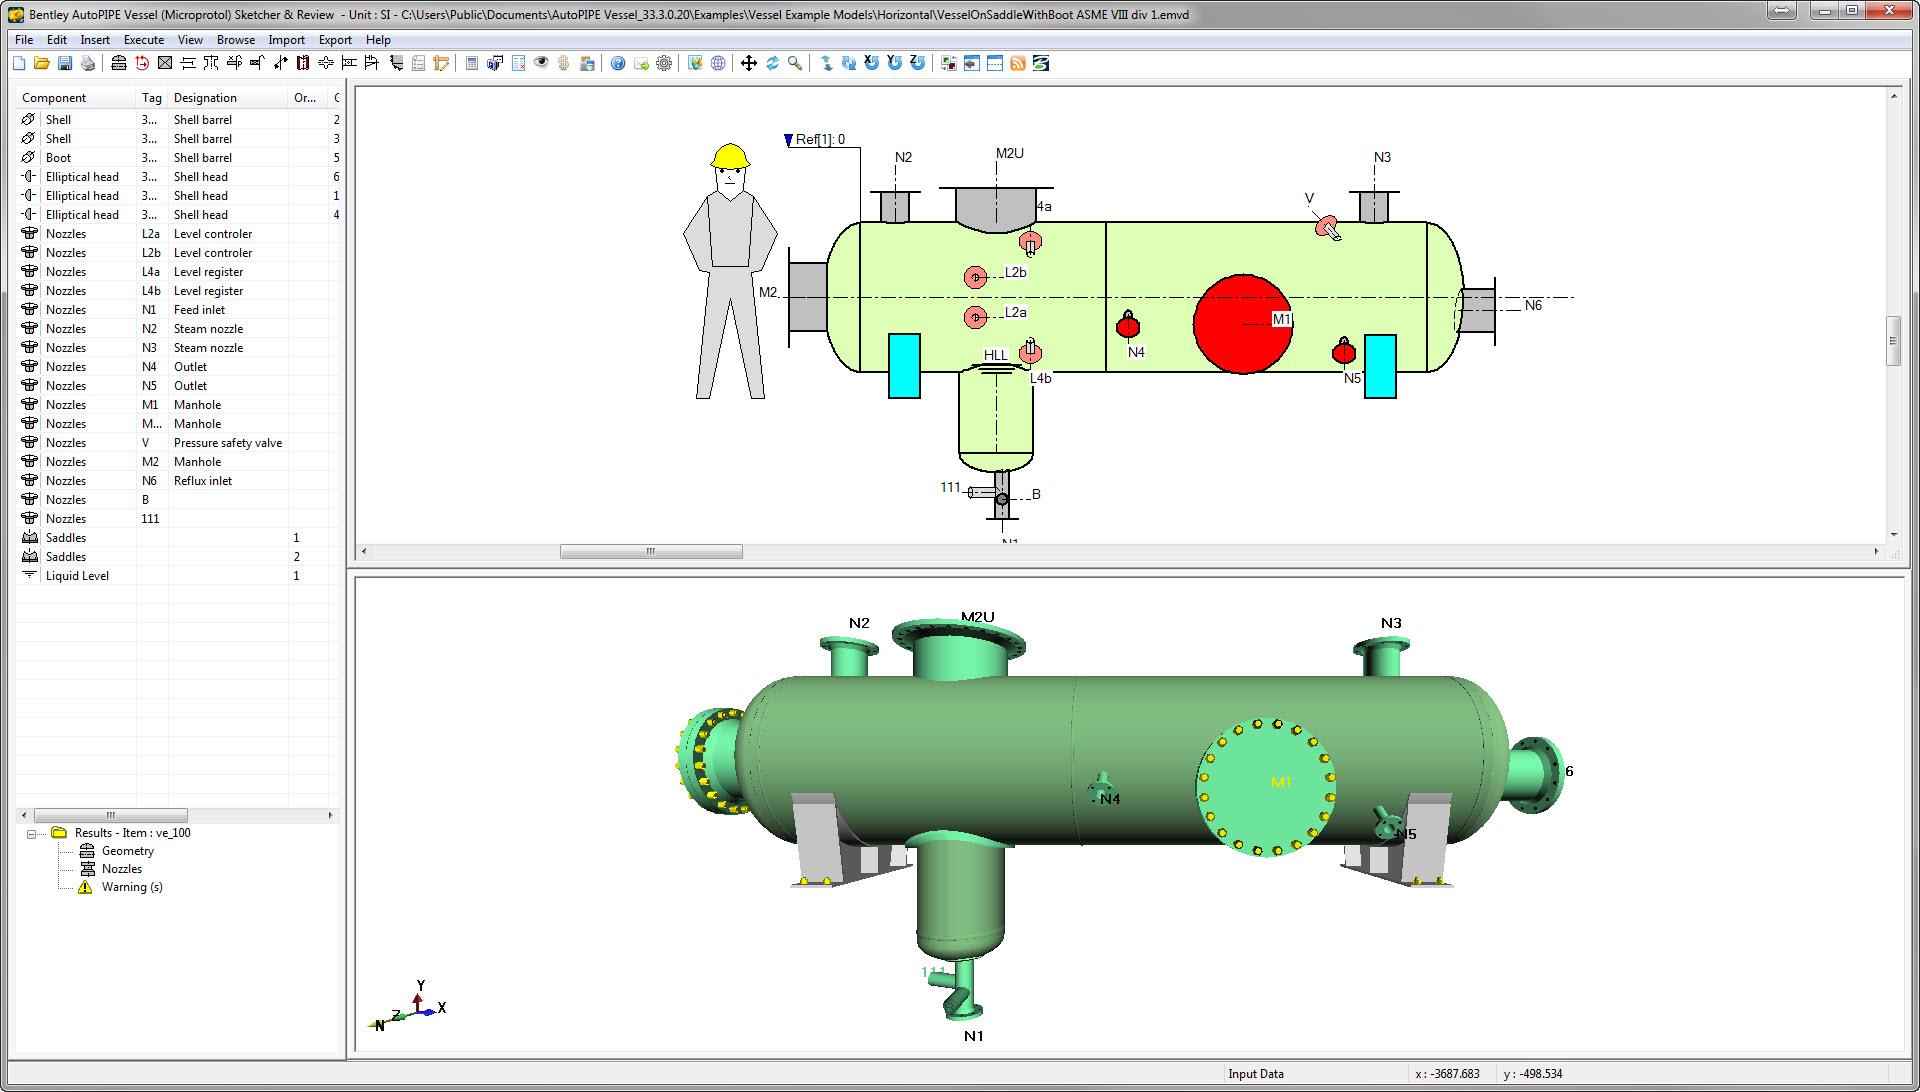The image size is (1920, 1092).
Task: Open help with the blue question mark icon
Action: (618, 63)
